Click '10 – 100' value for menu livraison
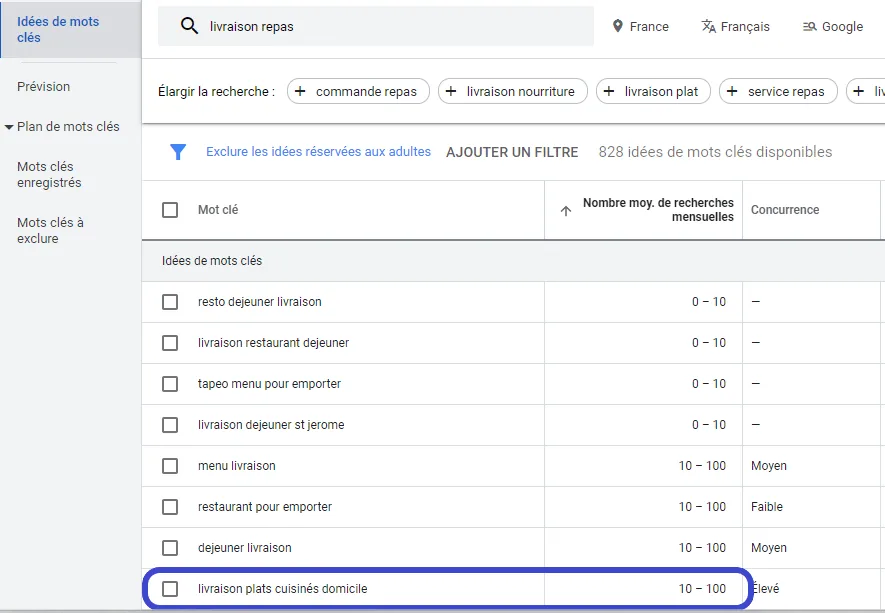The image size is (885, 613). (702, 466)
